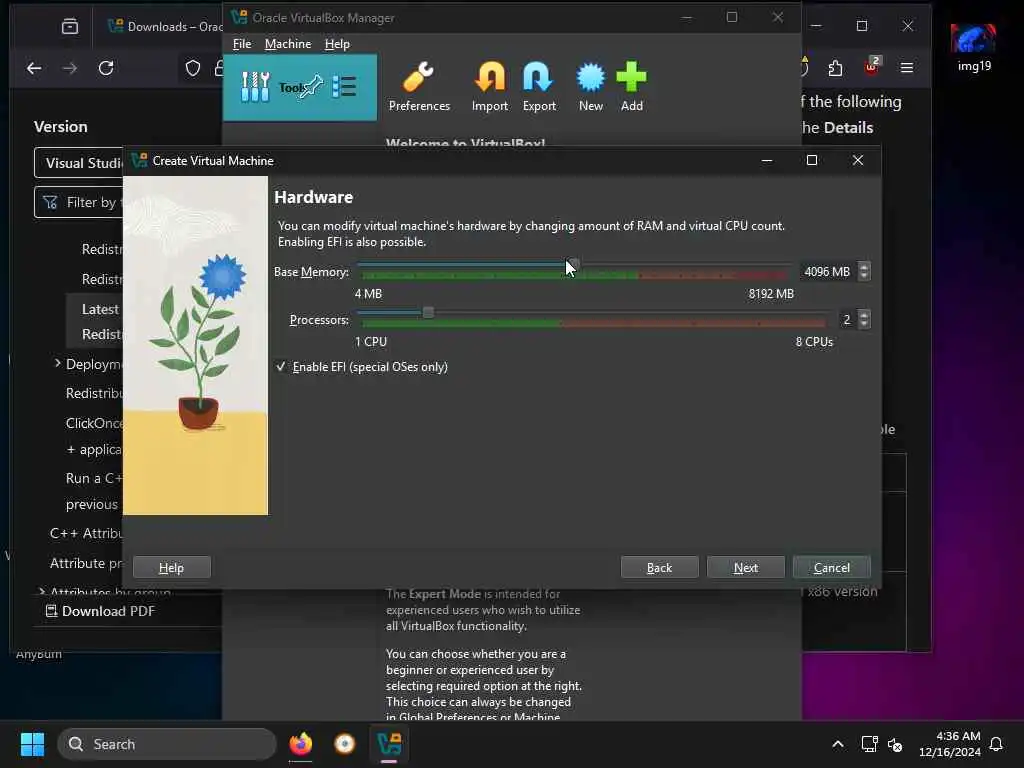Click Next in the Hardware wizard
The width and height of the screenshot is (1024, 768).
745,568
